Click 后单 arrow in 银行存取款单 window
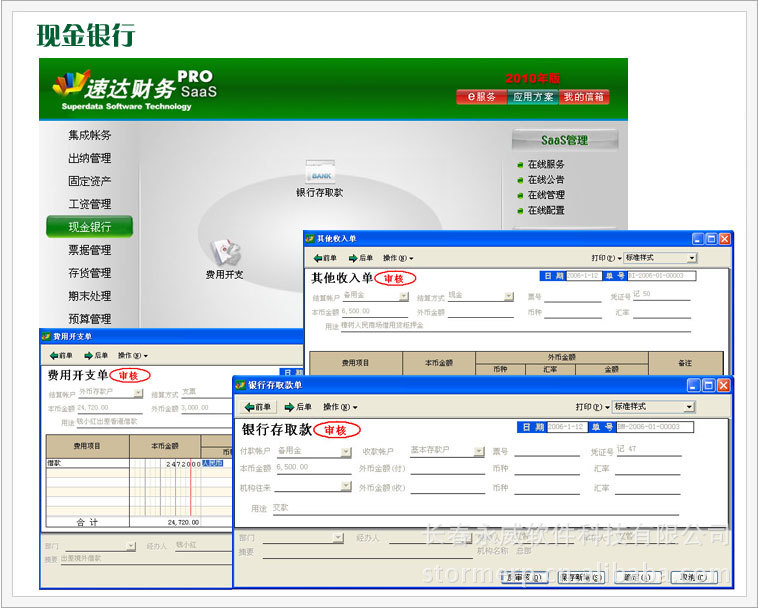The image size is (758, 608). (298, 407)
